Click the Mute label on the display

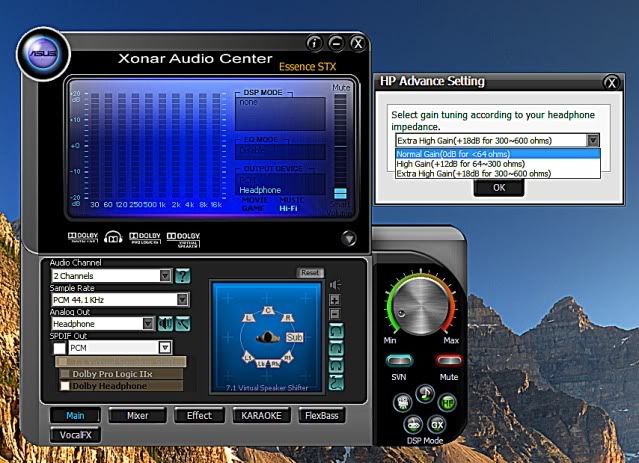(x=341, y=88)
